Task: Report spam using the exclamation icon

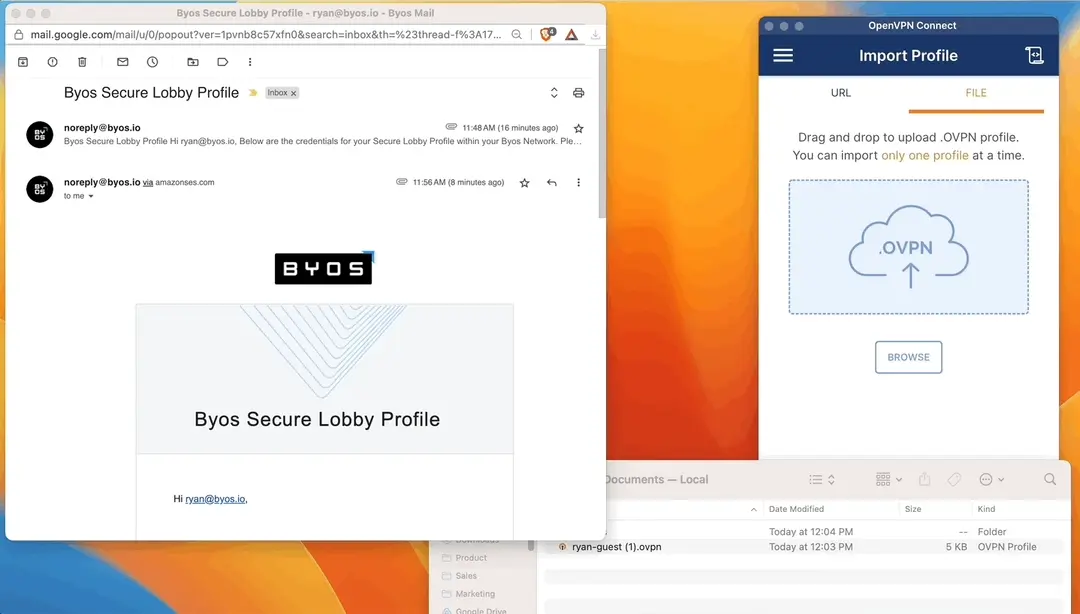Action: click(x=52, y=62)
